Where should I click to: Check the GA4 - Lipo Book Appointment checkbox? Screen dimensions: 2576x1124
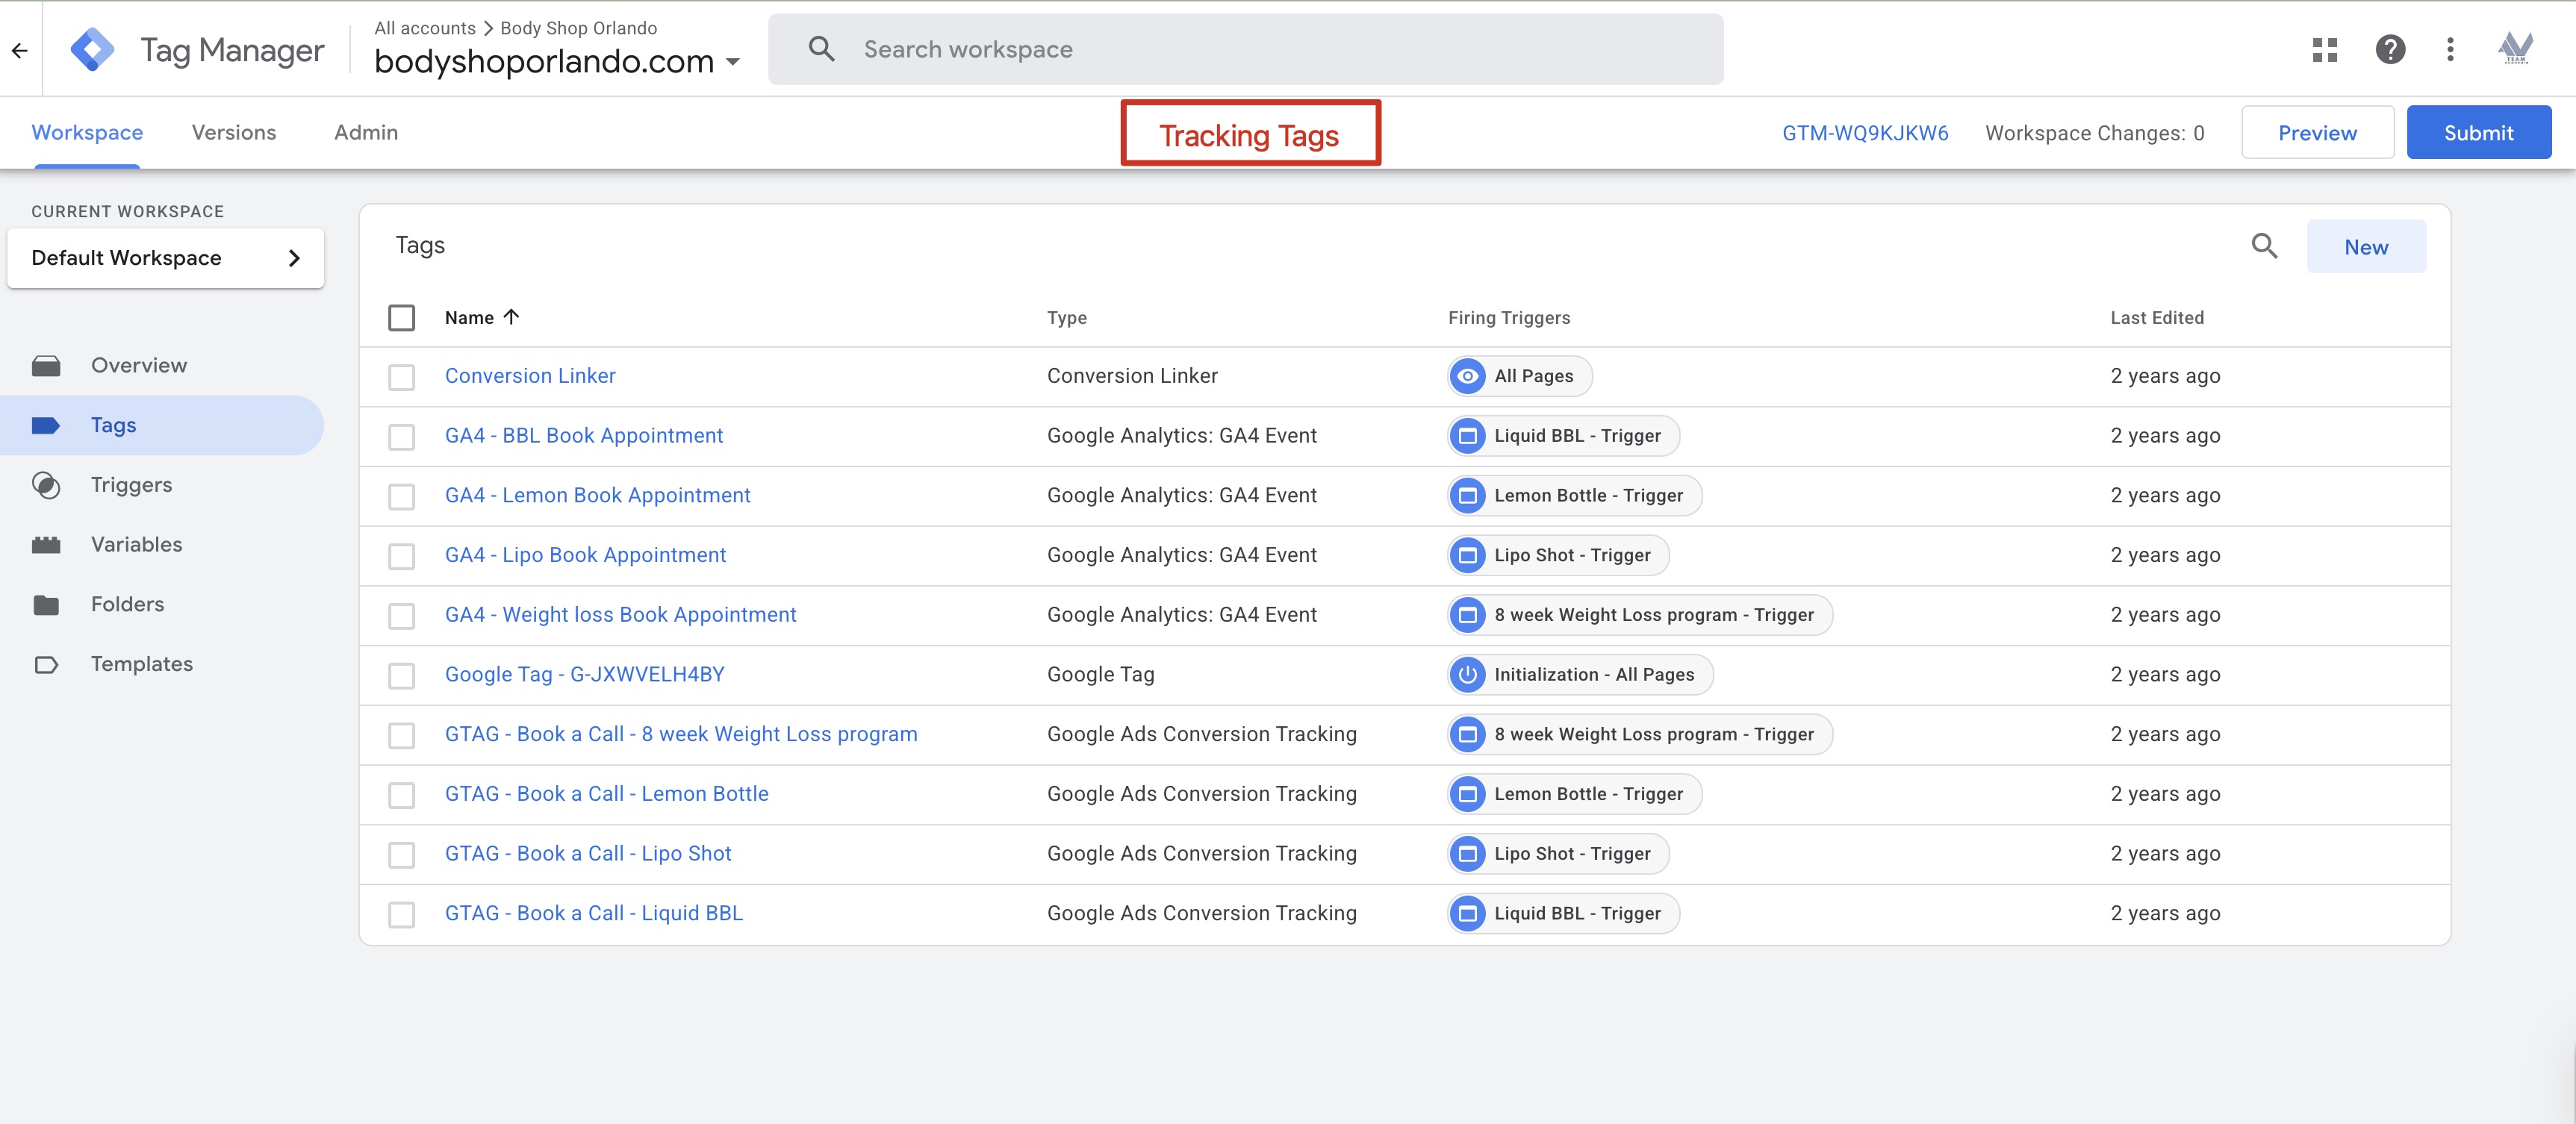click(402, 556)
